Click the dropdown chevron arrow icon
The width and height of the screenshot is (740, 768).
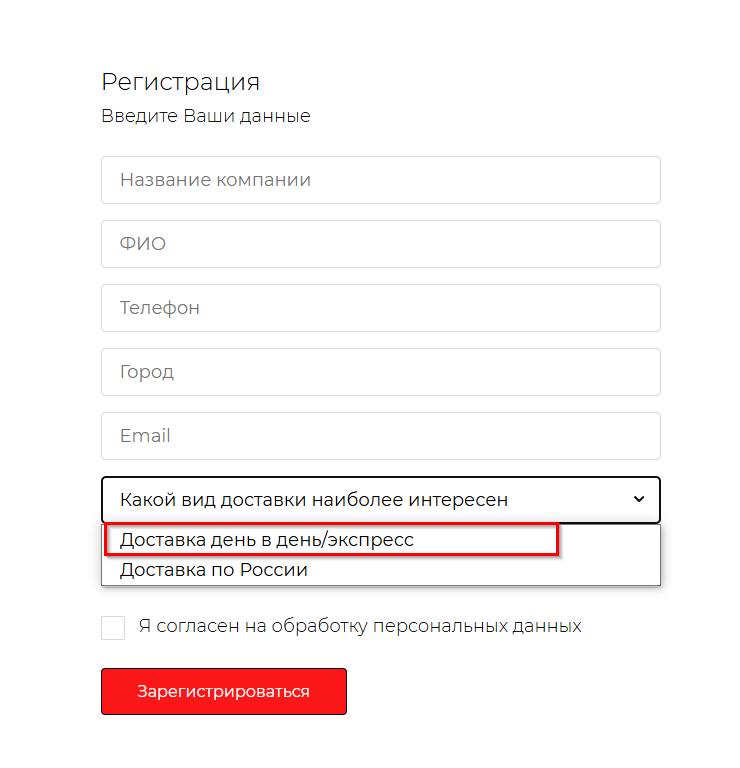tap(639, 500)
